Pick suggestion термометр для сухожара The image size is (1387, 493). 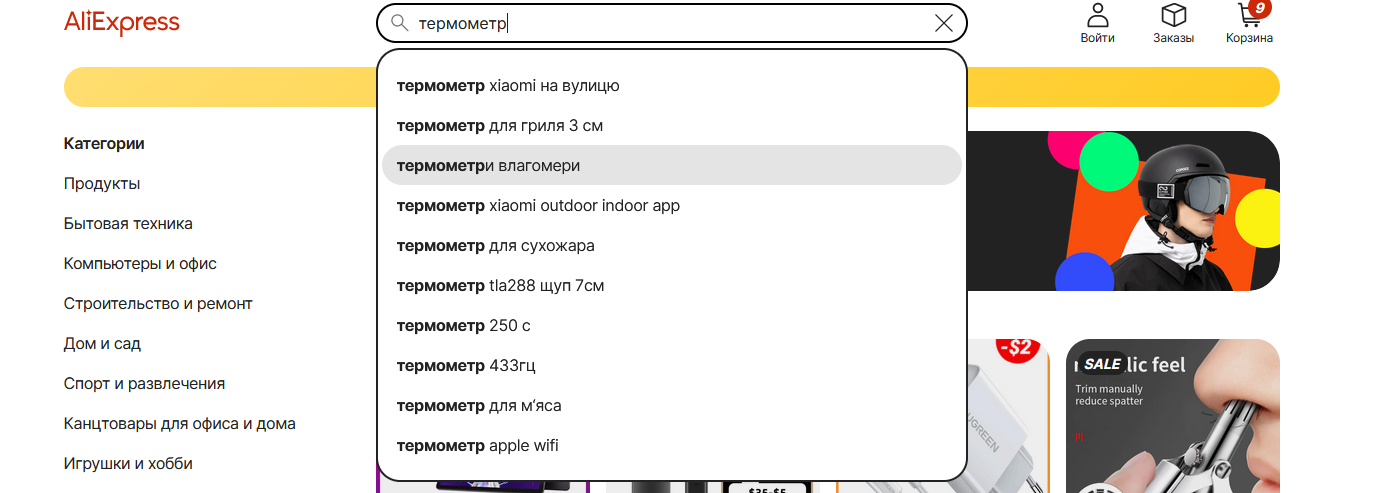(x=672, y=246)
